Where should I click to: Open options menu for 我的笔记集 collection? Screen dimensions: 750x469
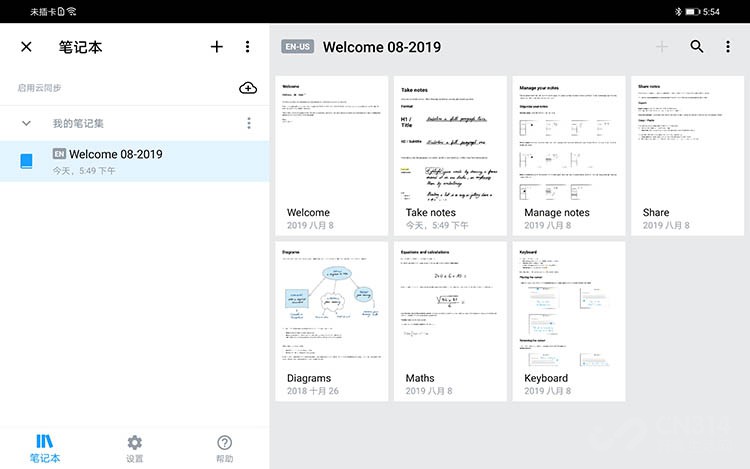(249, 123)
